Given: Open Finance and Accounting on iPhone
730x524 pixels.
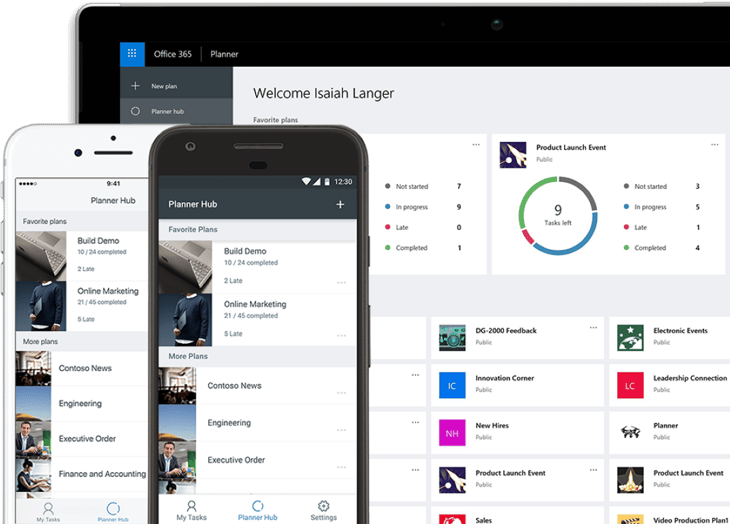Looking at the screenshot, I should click(82, 474).
